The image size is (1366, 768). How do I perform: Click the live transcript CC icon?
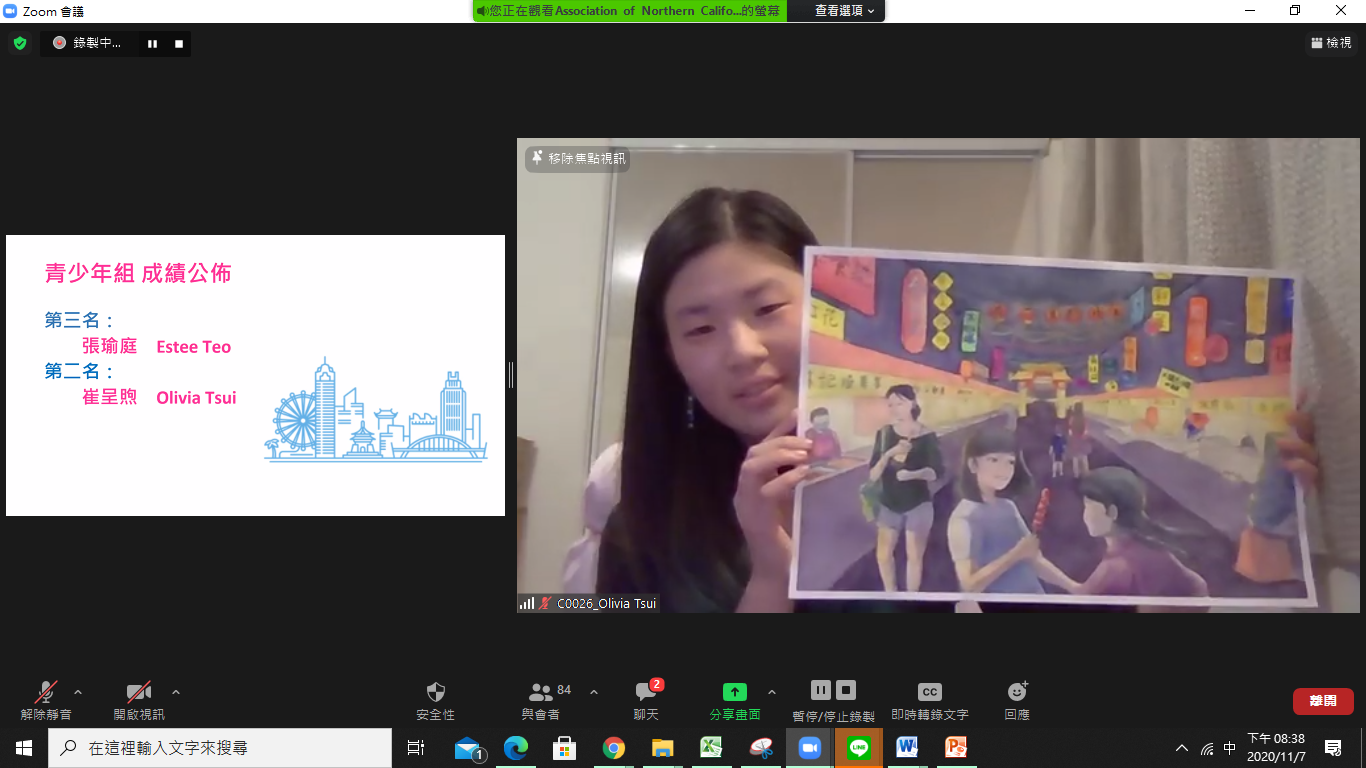coord(929,692)
